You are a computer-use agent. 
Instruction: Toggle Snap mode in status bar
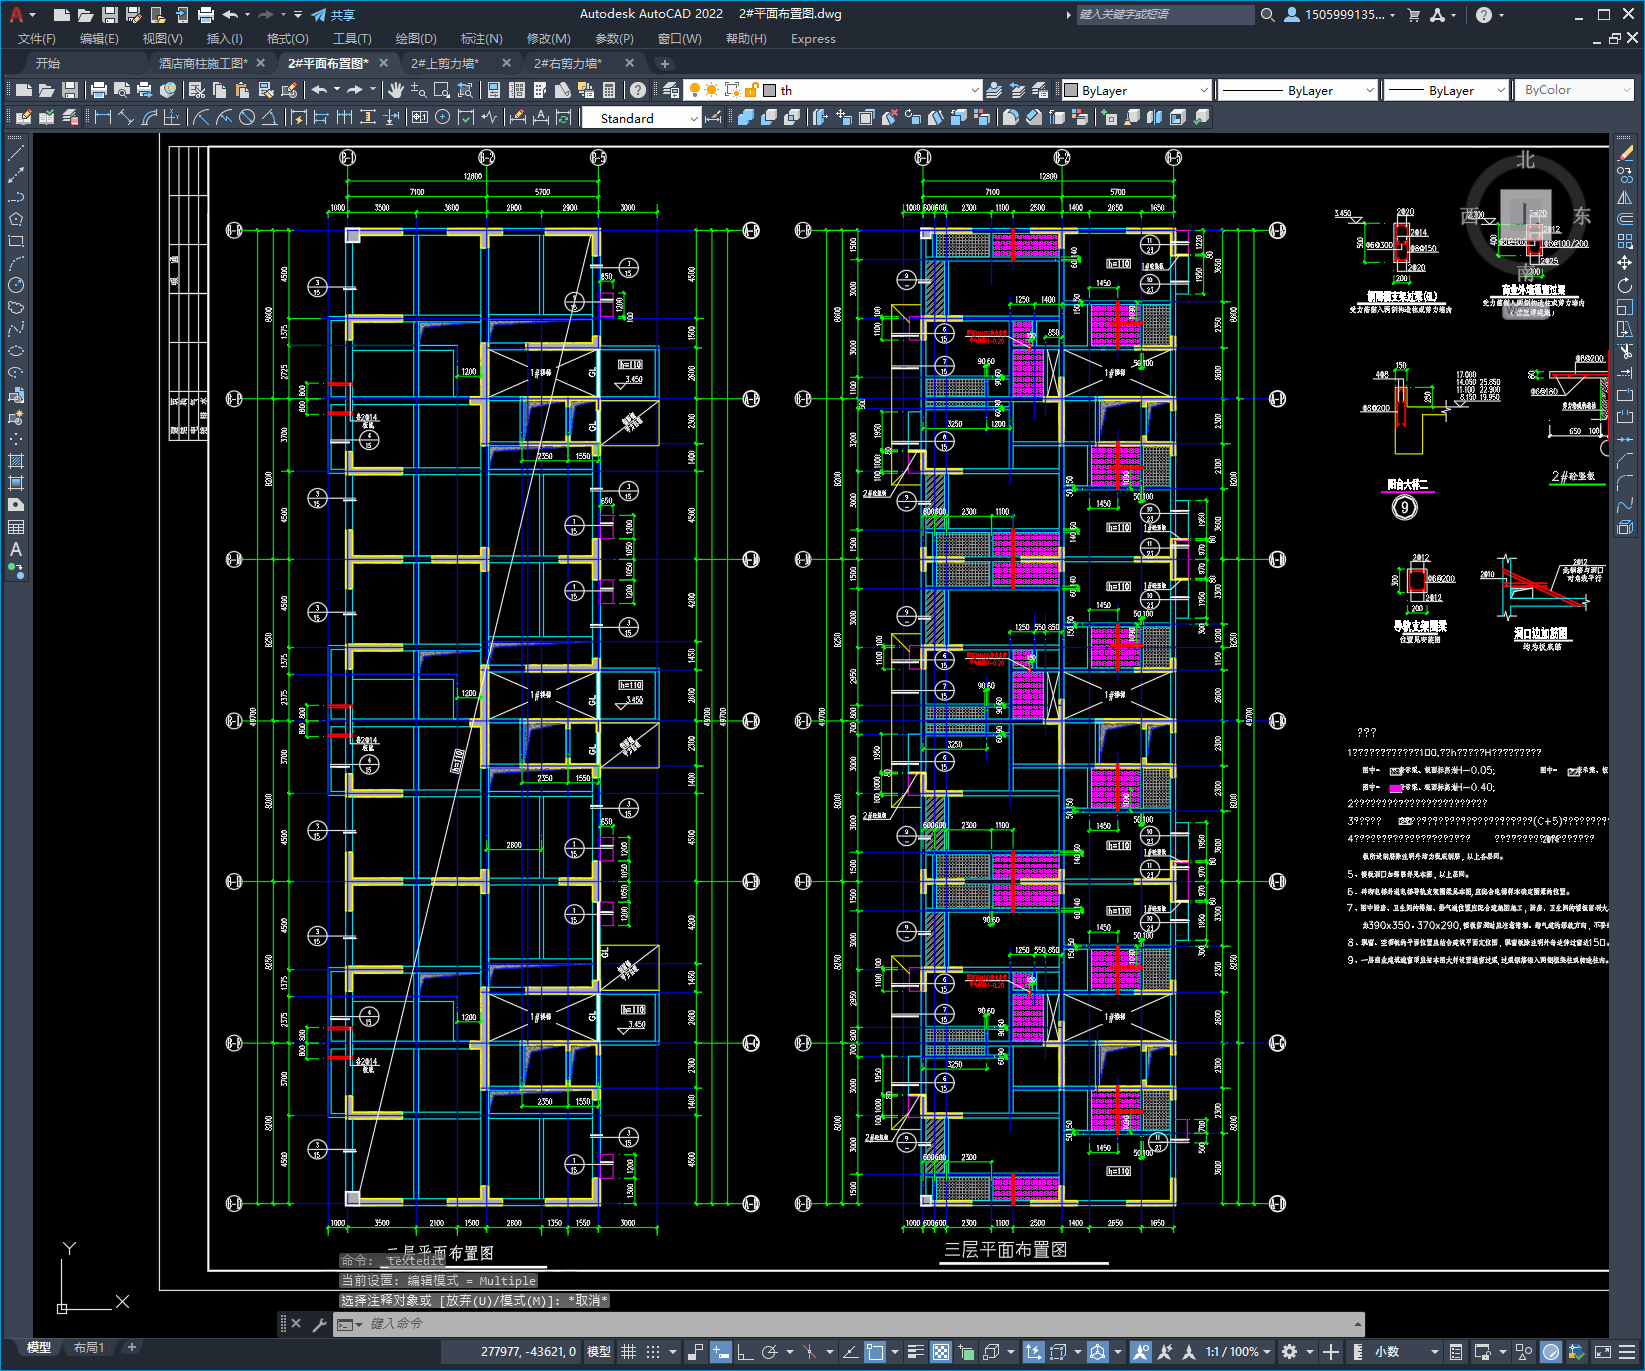(x=653, y=1352)
